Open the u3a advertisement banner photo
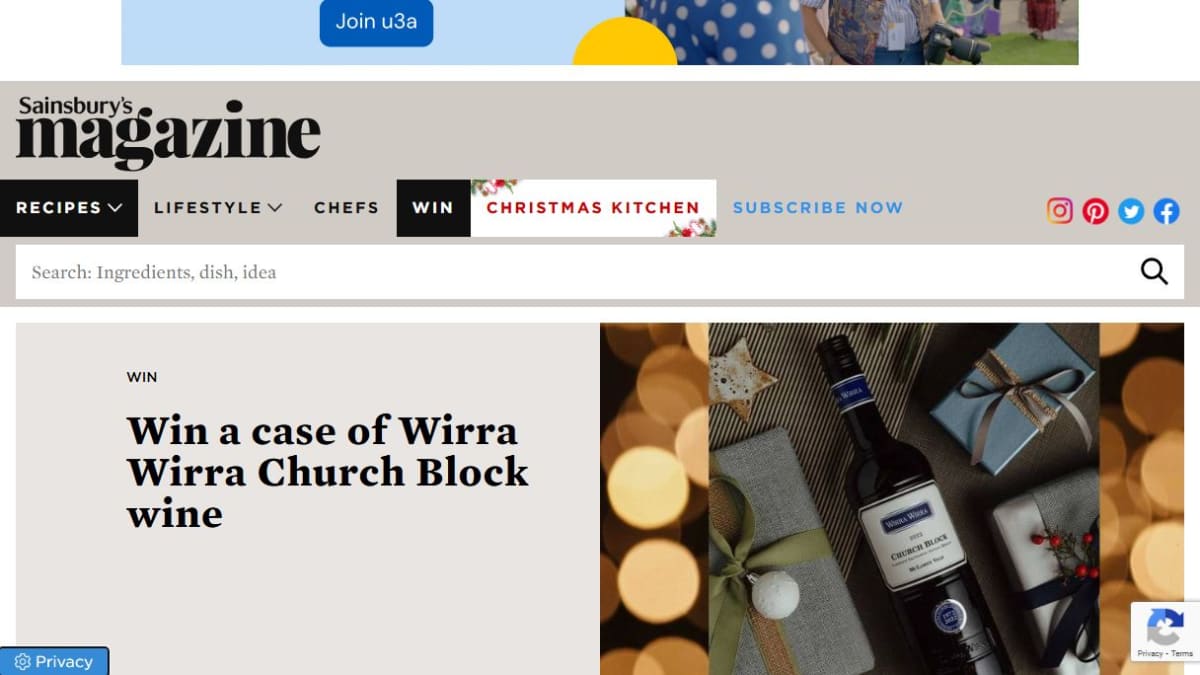This screenshot has height=675, width=1200. pyautogui.click(x=851, y=32)
